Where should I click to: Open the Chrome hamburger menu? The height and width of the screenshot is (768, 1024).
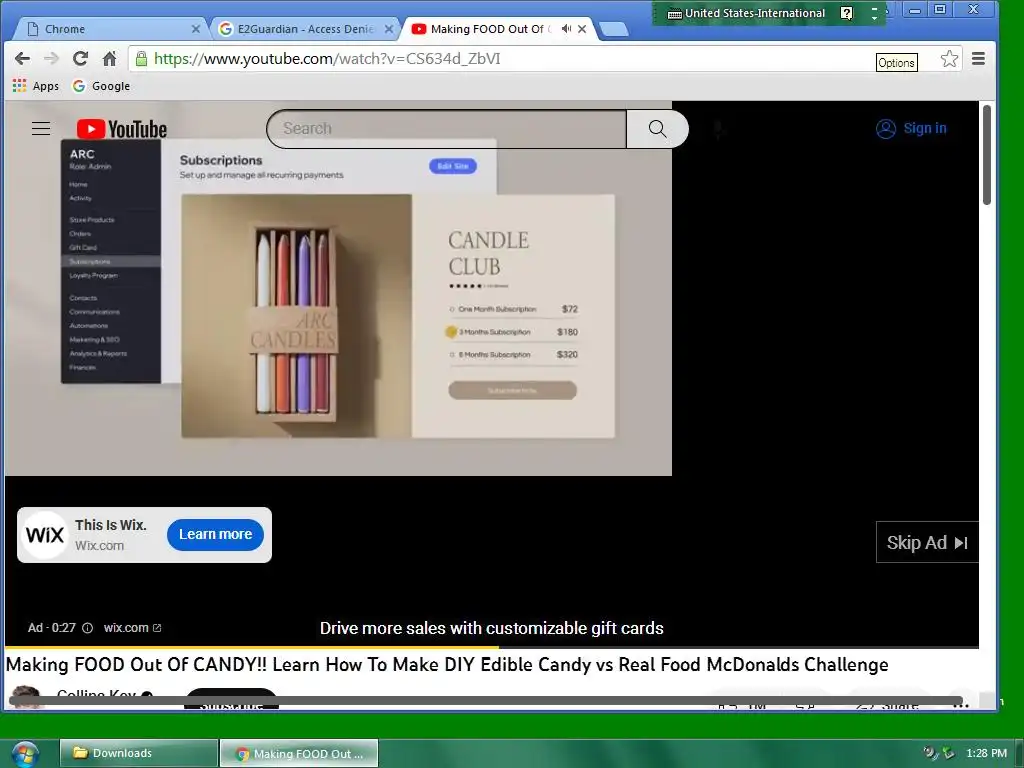978,59
